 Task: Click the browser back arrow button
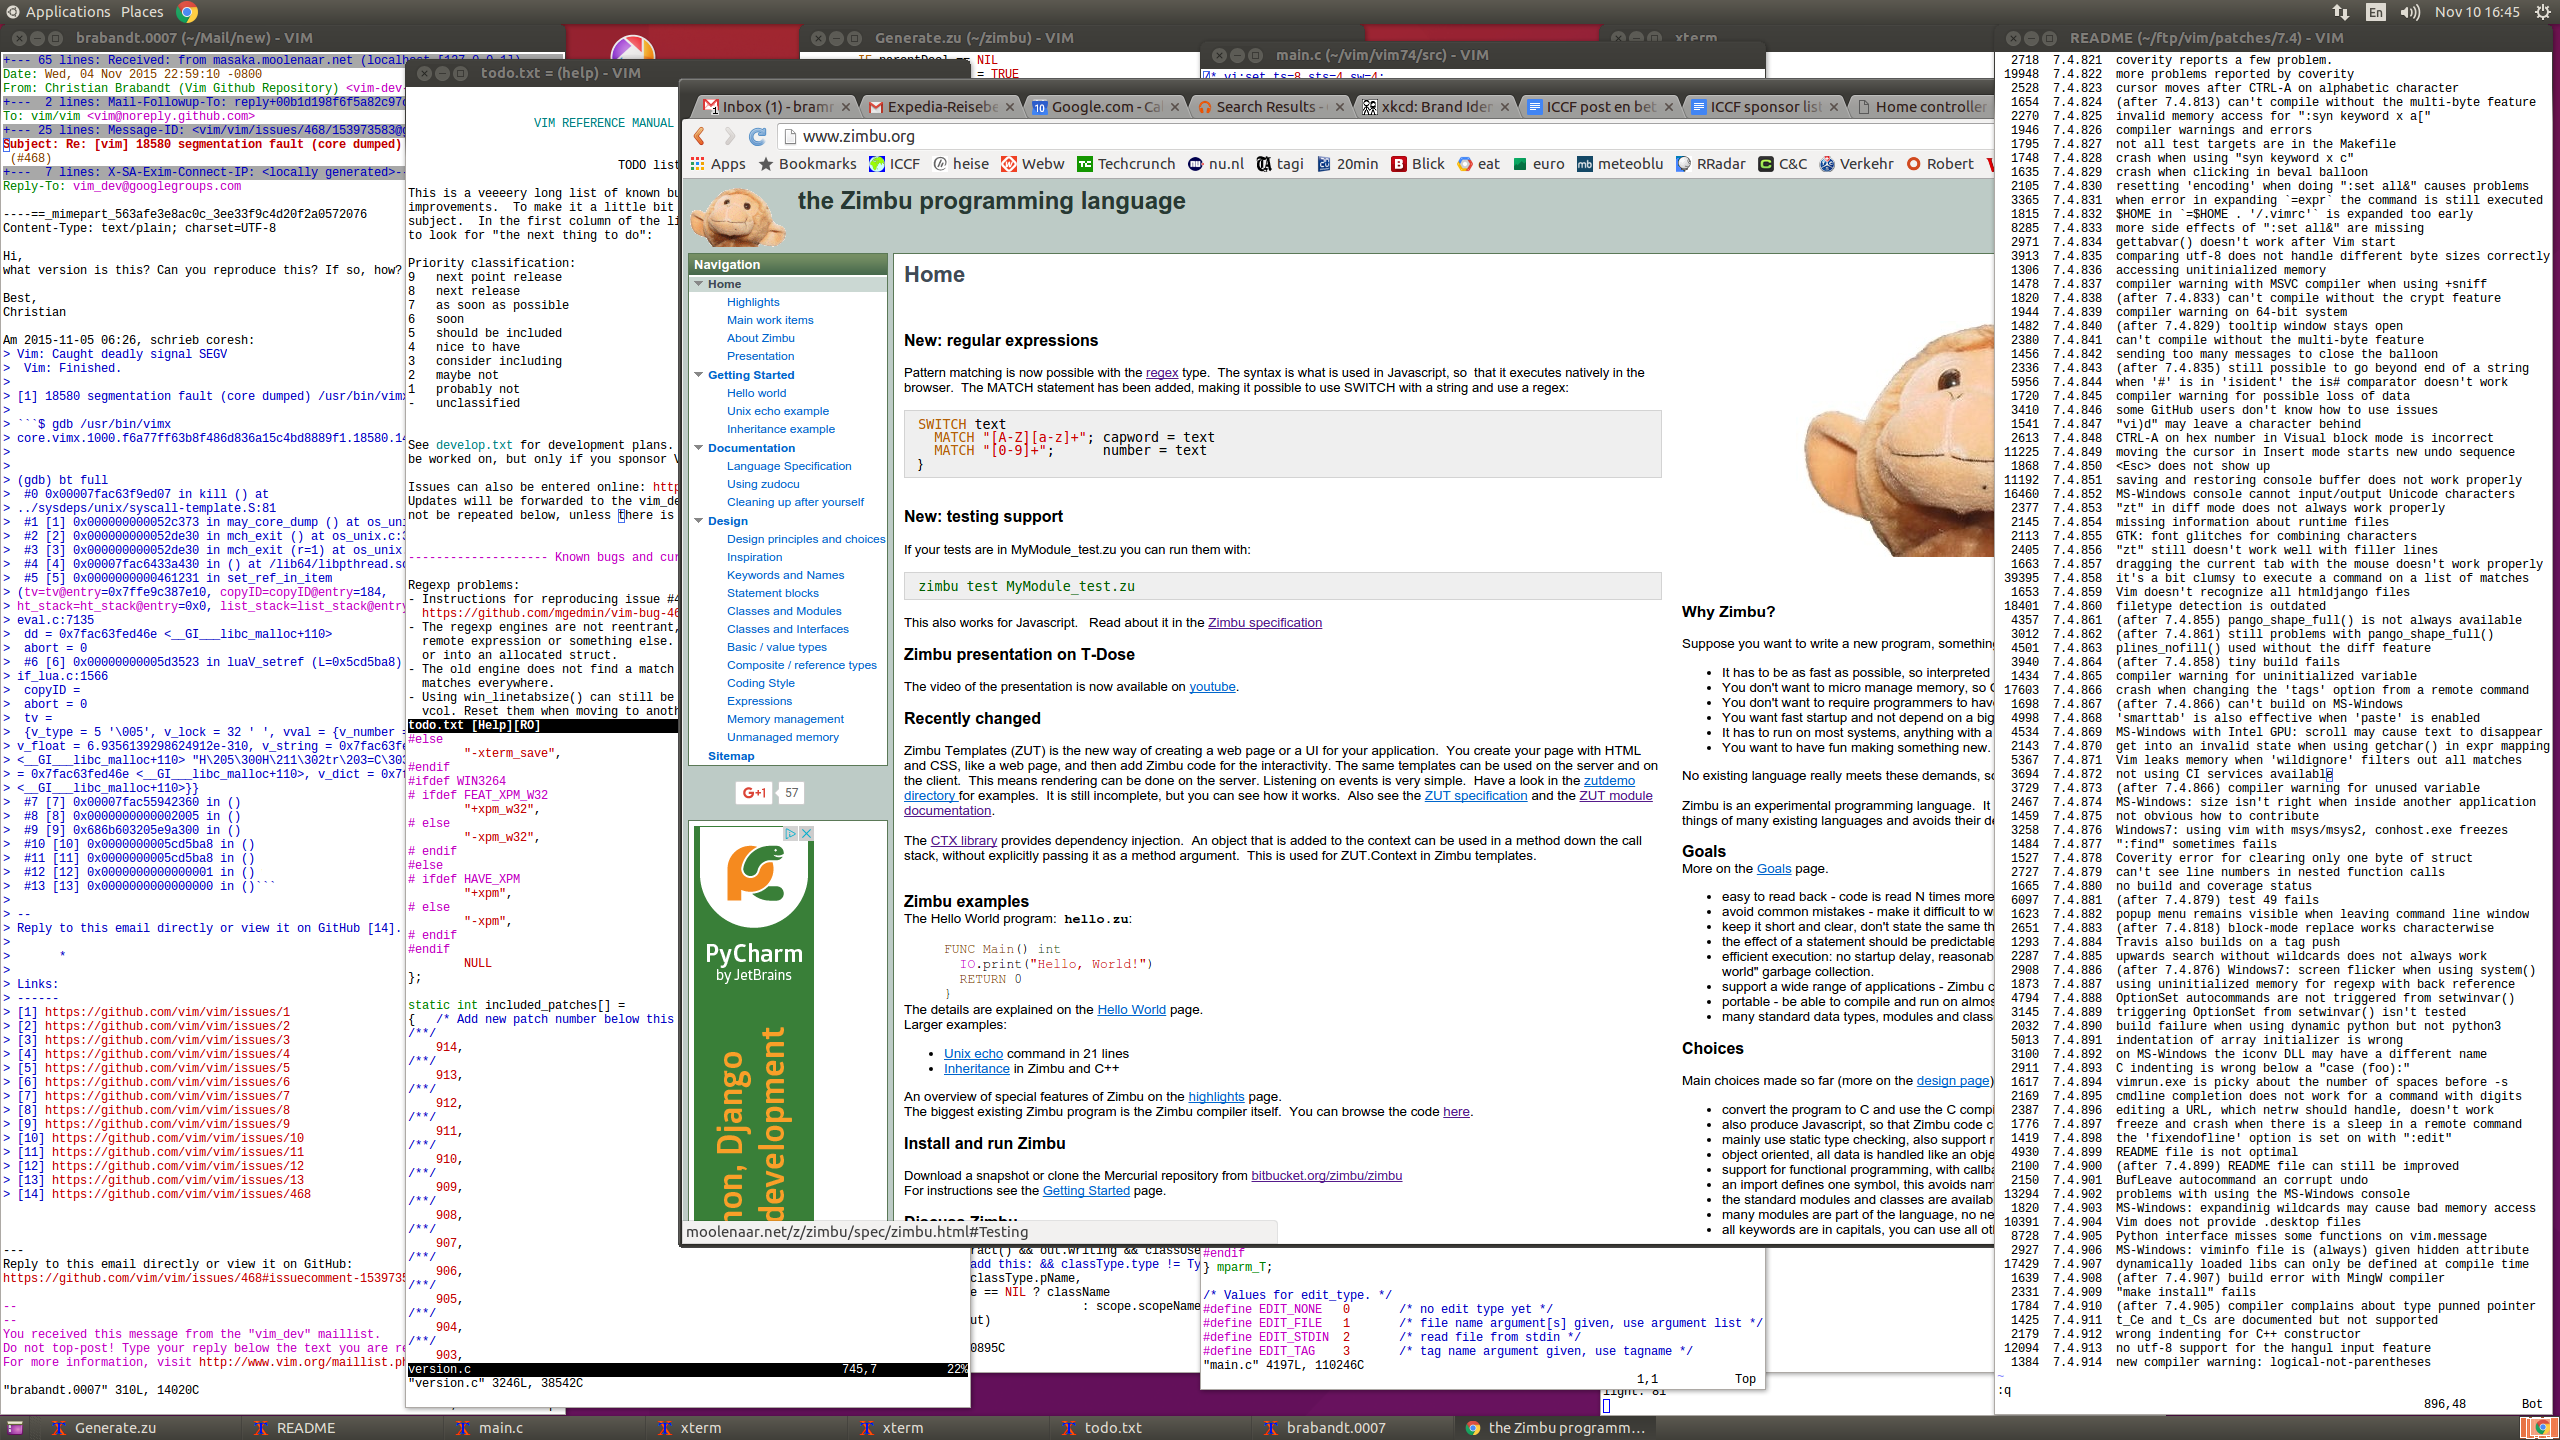700,136
